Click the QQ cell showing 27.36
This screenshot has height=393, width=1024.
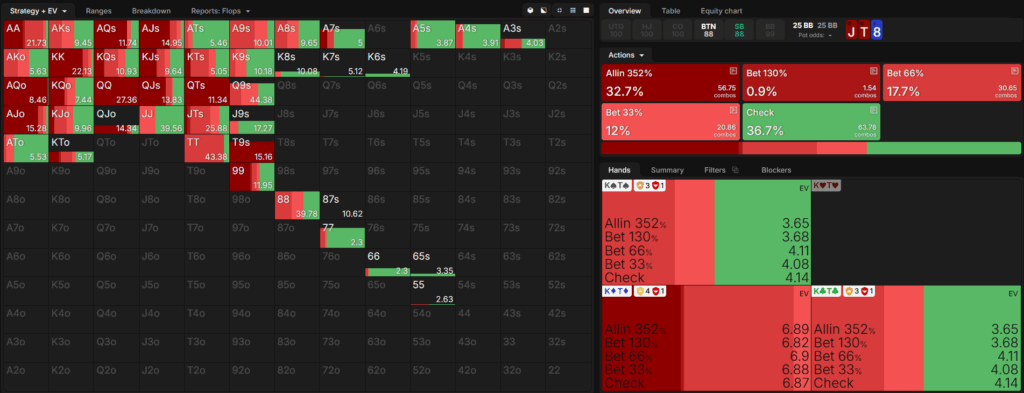(116, 92)
